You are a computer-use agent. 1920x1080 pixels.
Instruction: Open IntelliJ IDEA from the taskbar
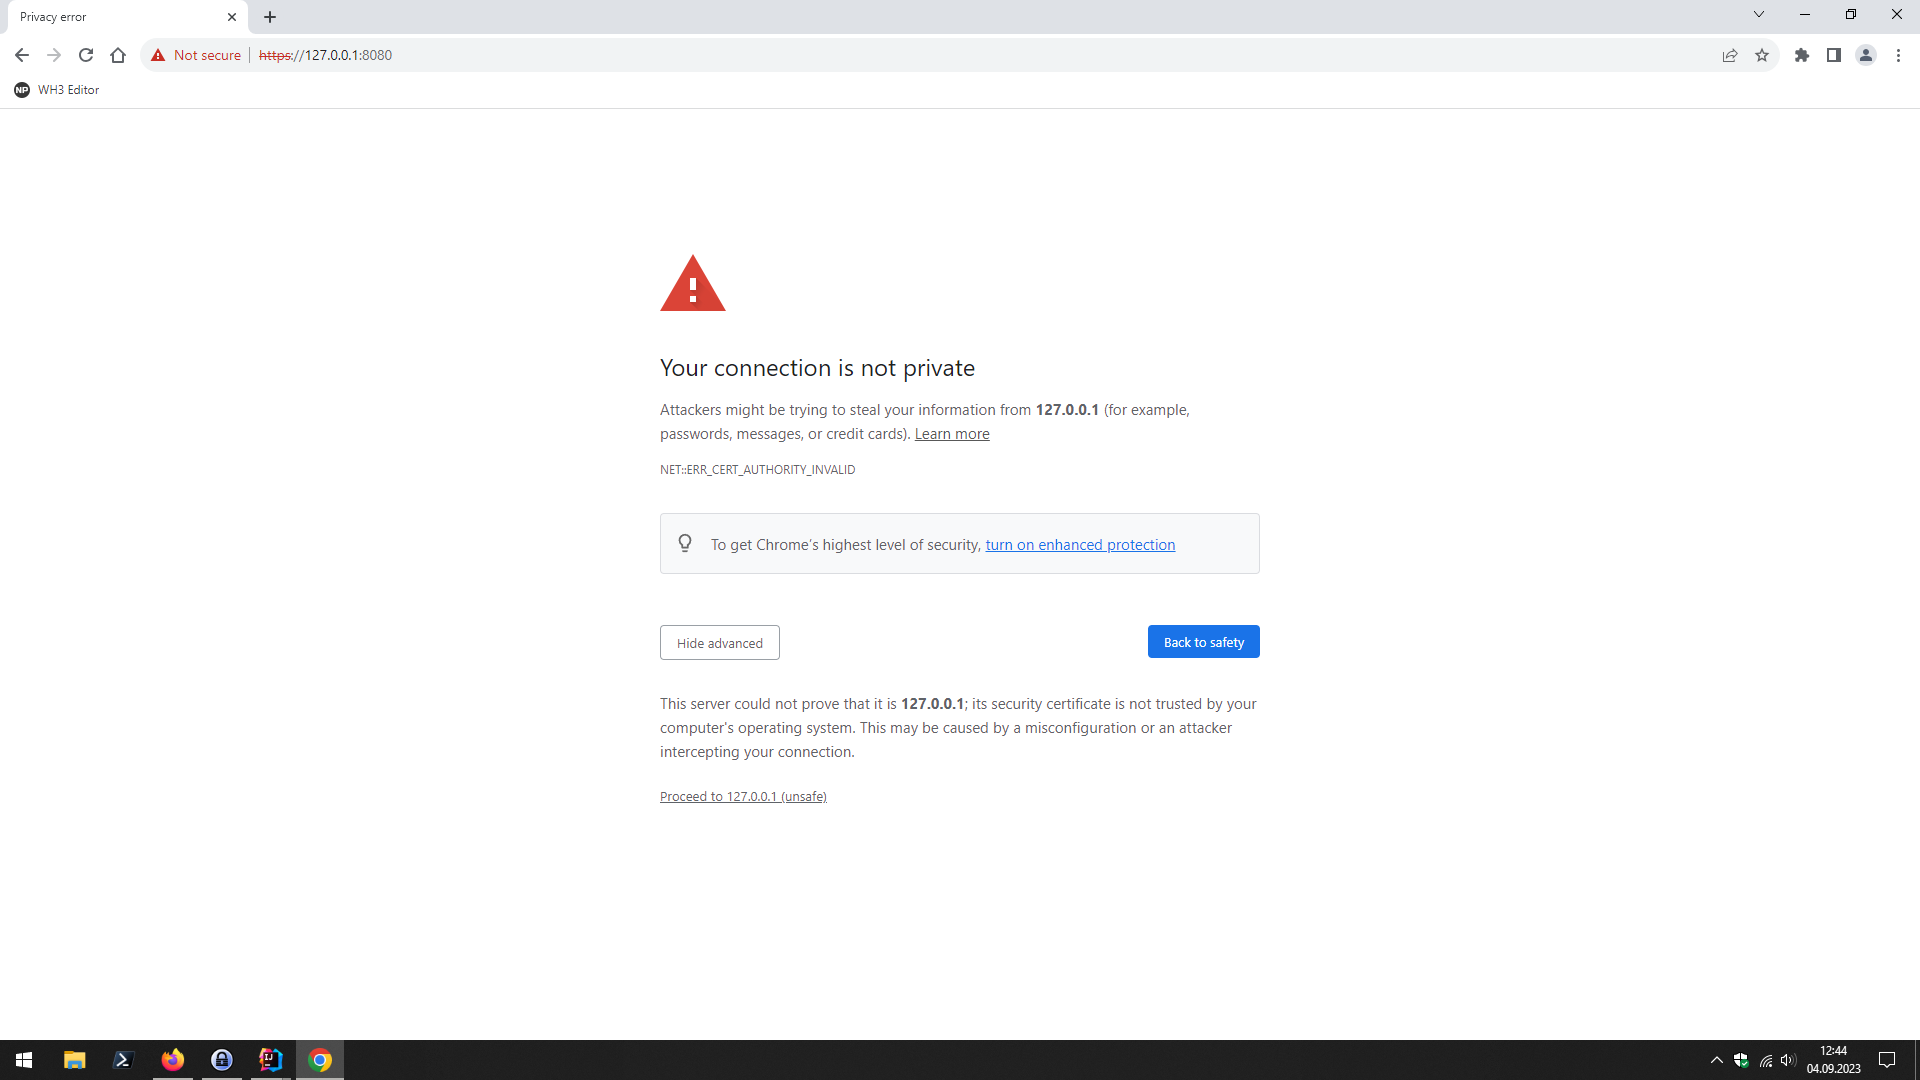coord(270,1059)
